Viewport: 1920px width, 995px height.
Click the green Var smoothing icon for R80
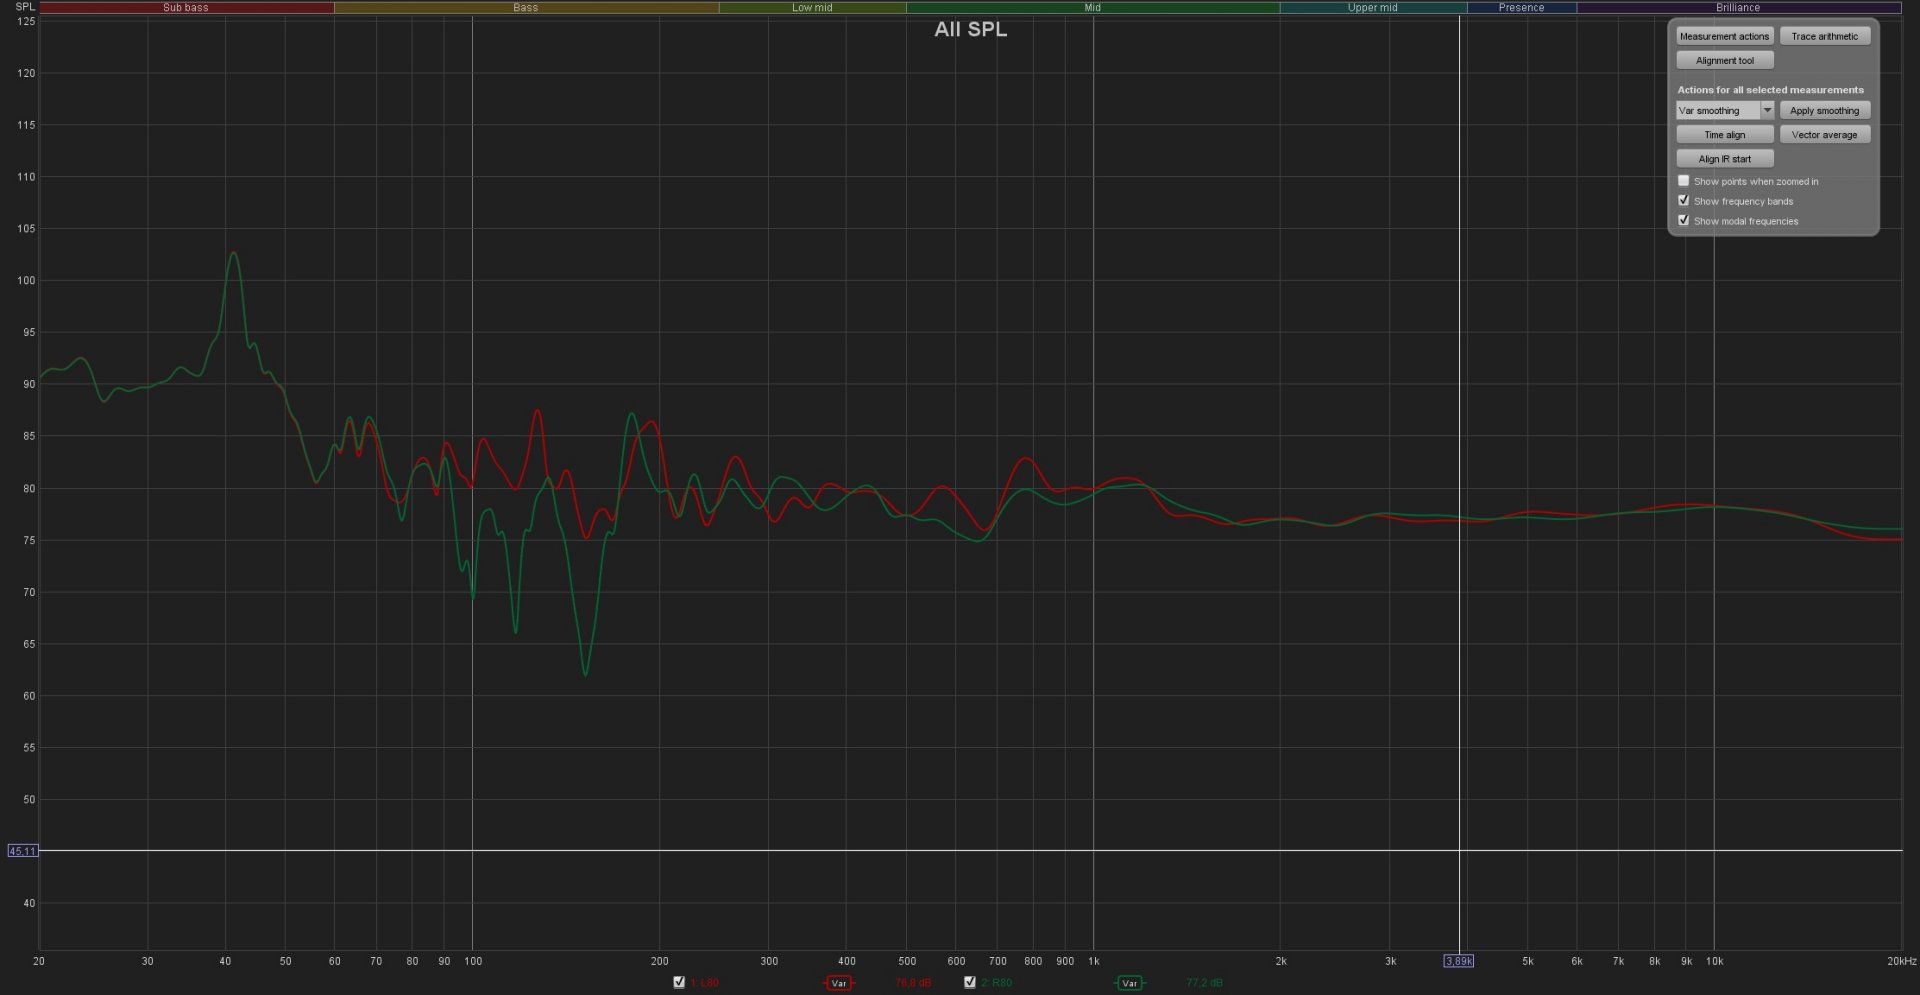pyautogui.click(x=1129, y=983)
